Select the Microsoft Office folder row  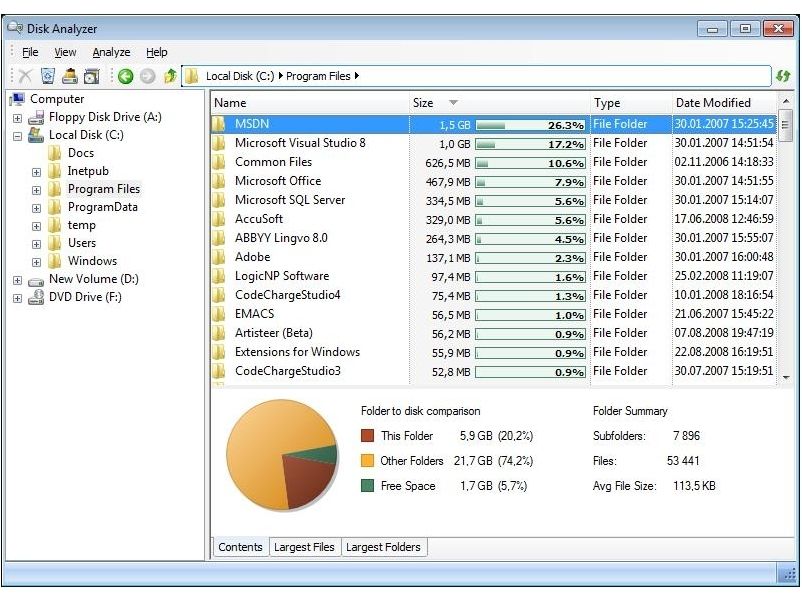[494, 181]
